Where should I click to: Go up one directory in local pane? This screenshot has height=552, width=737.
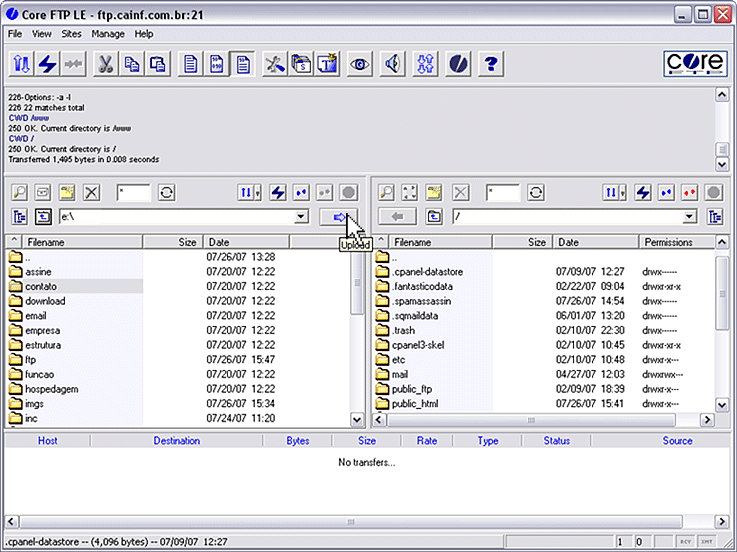tap(43, 217)
